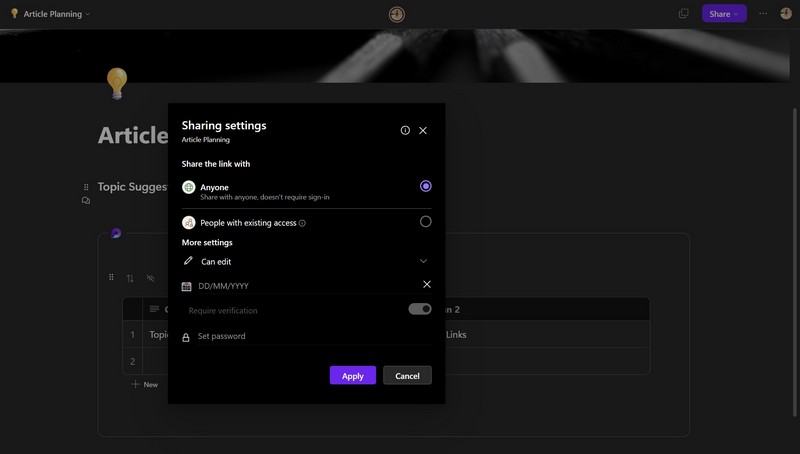Open the more options ellipsis menu
Screen dimensions: 800x454
pyautogui.click(x=763, y=14)
